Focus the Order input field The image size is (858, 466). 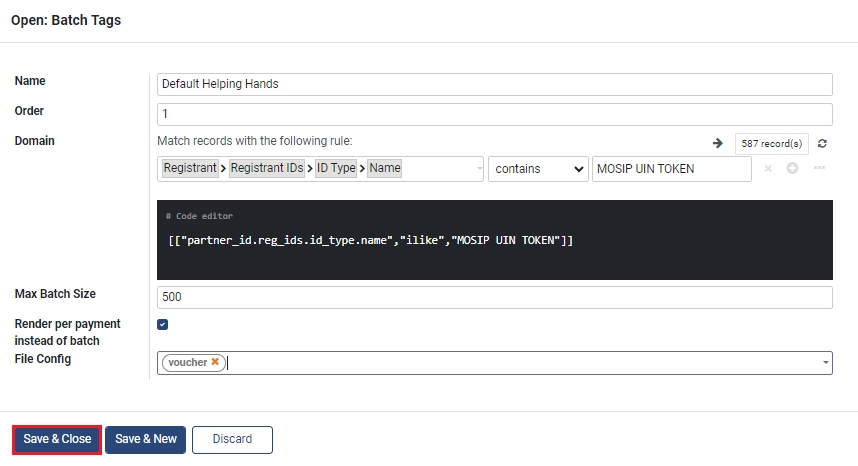495,115
